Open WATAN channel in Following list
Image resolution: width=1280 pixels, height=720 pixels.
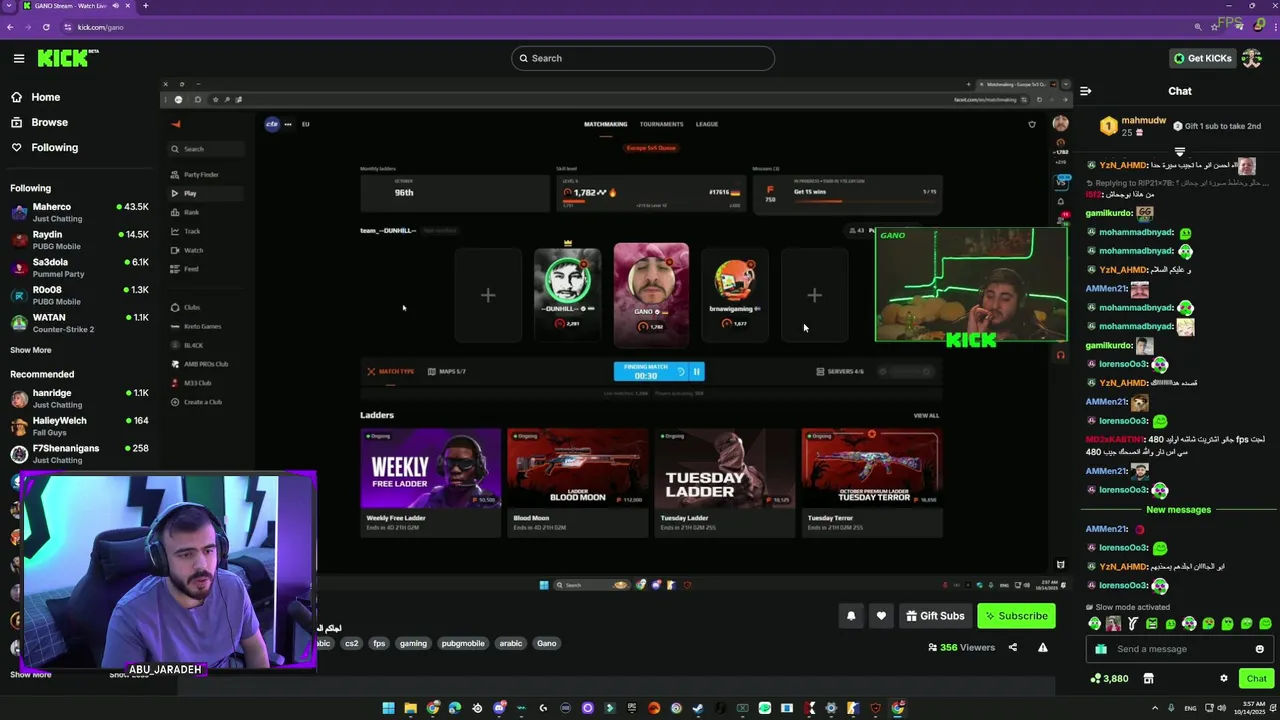coord(79,323)
